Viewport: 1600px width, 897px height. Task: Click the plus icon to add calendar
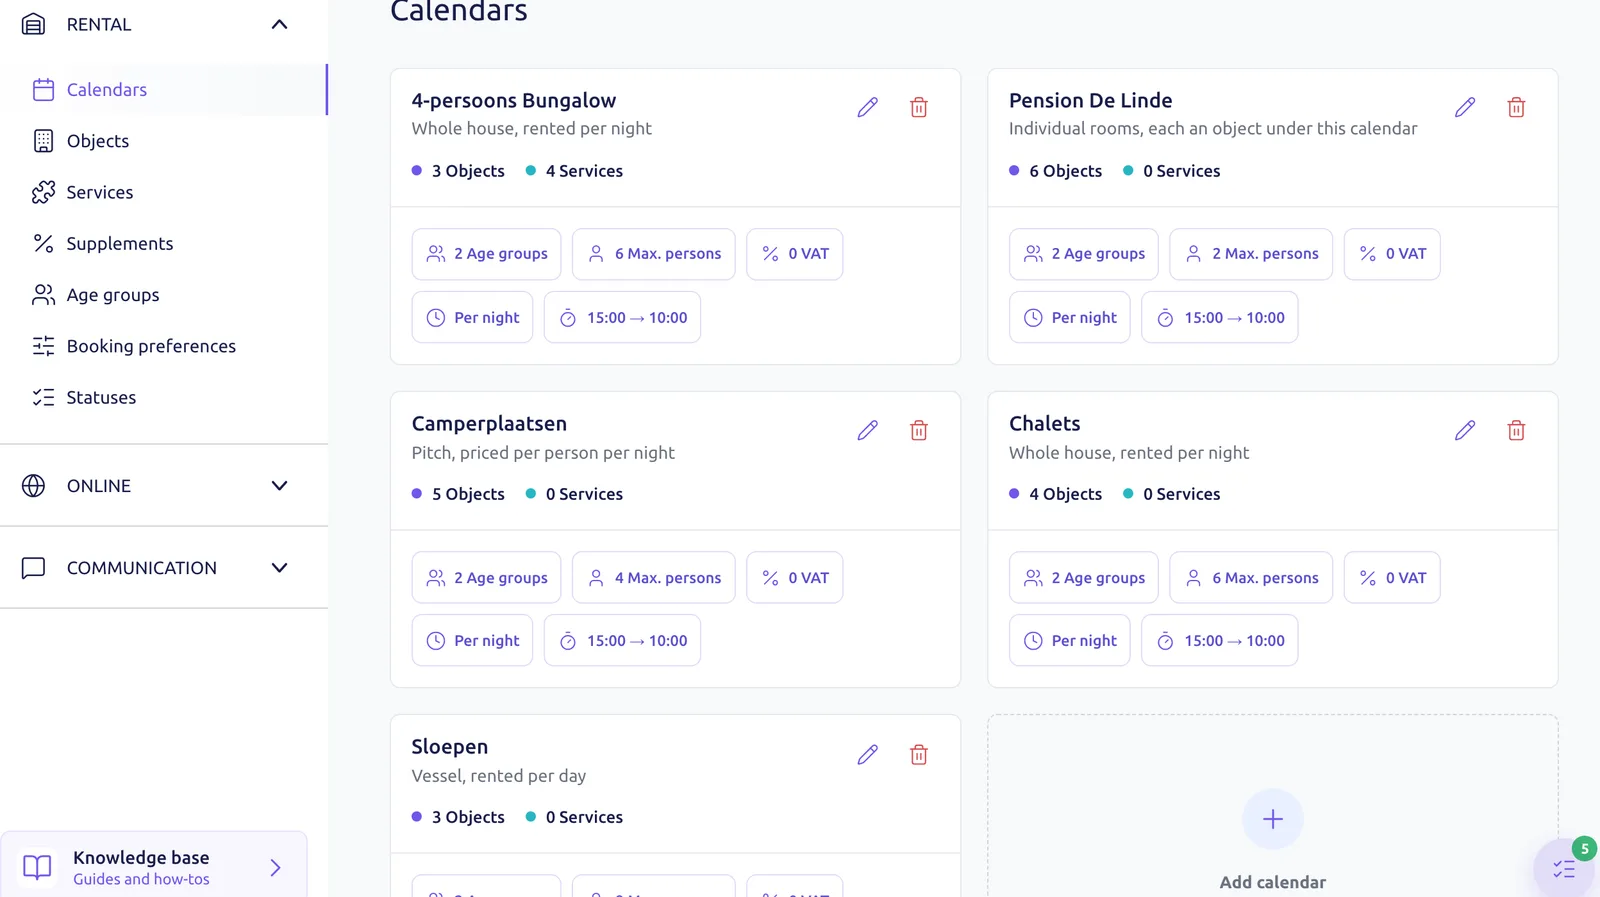pos(1272,819)
